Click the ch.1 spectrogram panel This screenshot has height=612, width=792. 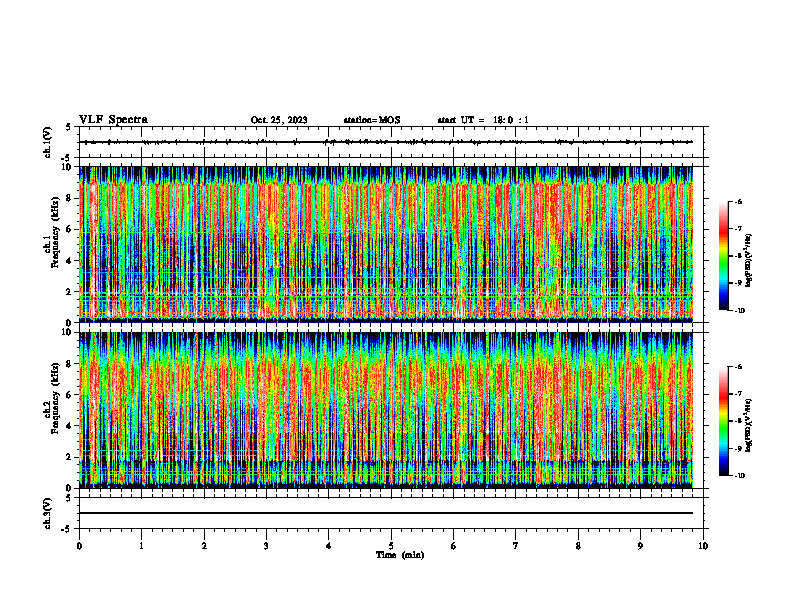[x=386, y=244]
